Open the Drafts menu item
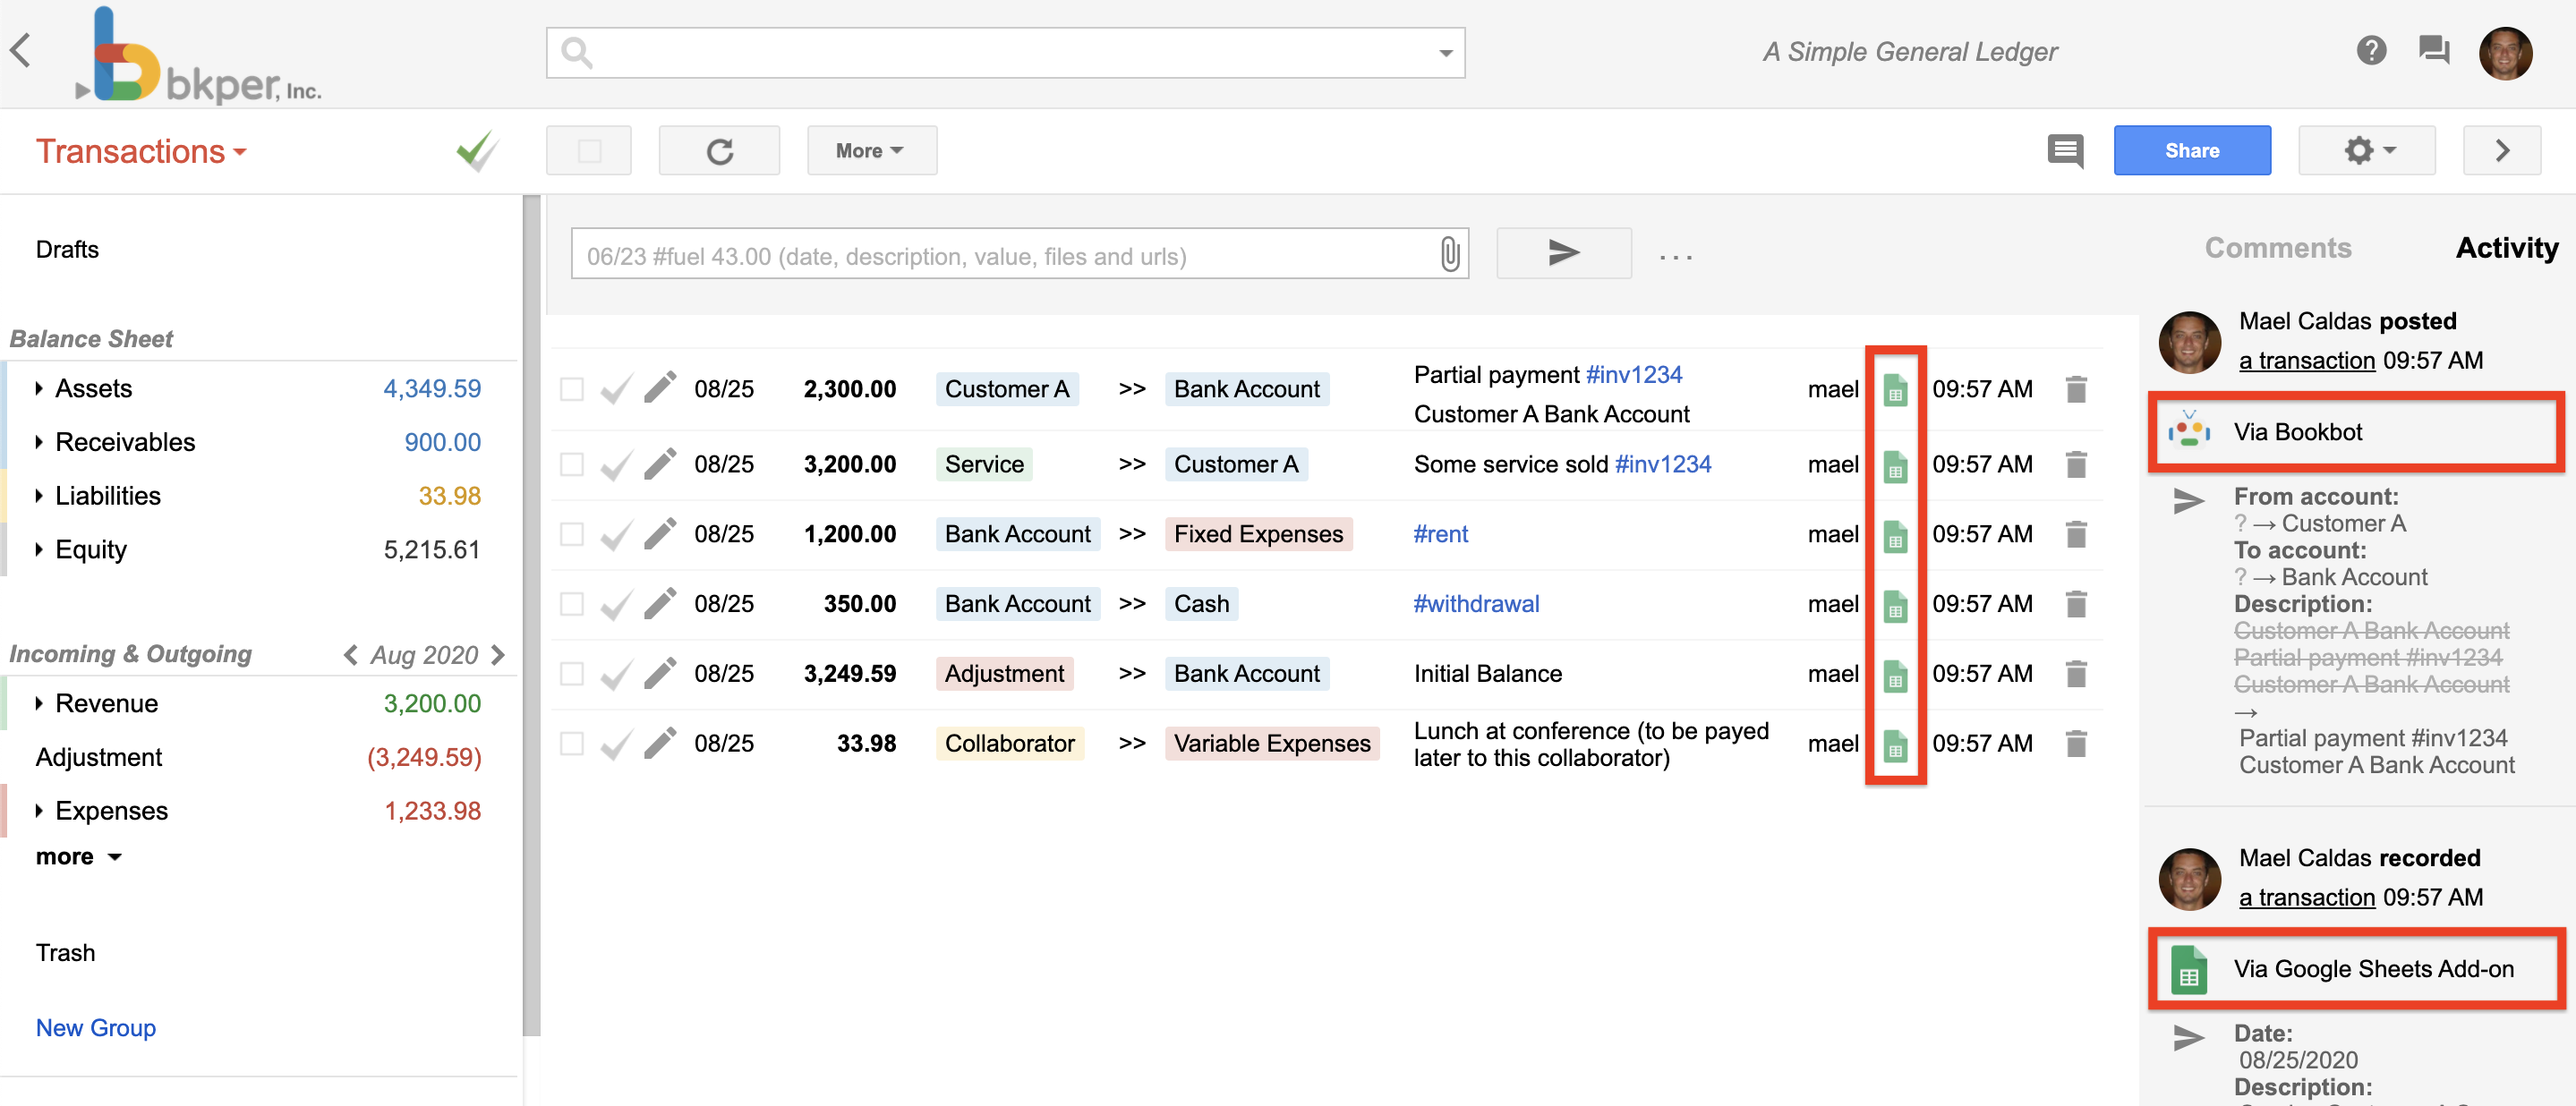Screen dimensions: 2576x1106 [67, 249]
